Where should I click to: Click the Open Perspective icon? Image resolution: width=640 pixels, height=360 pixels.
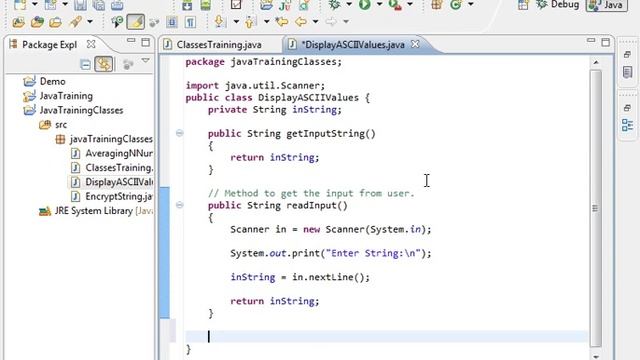(x=523, y=4)
